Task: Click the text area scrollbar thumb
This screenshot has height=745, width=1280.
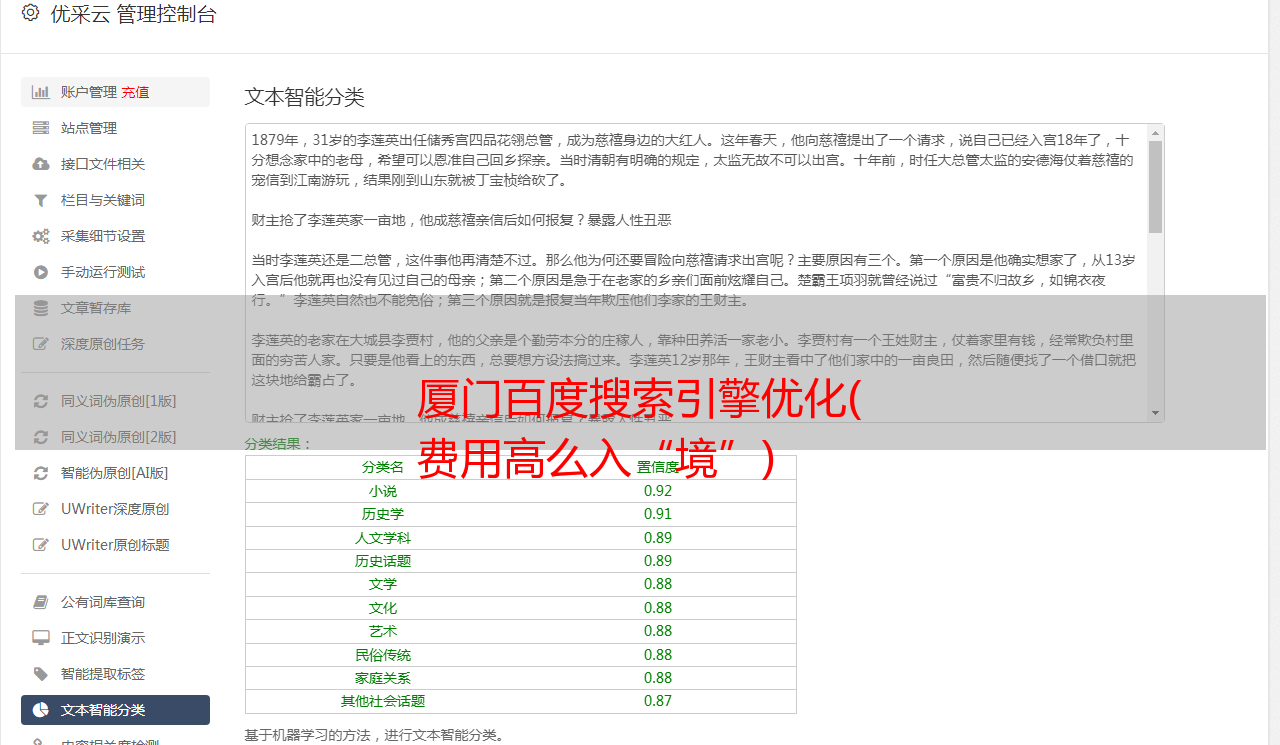Action: click(1156, 186)
